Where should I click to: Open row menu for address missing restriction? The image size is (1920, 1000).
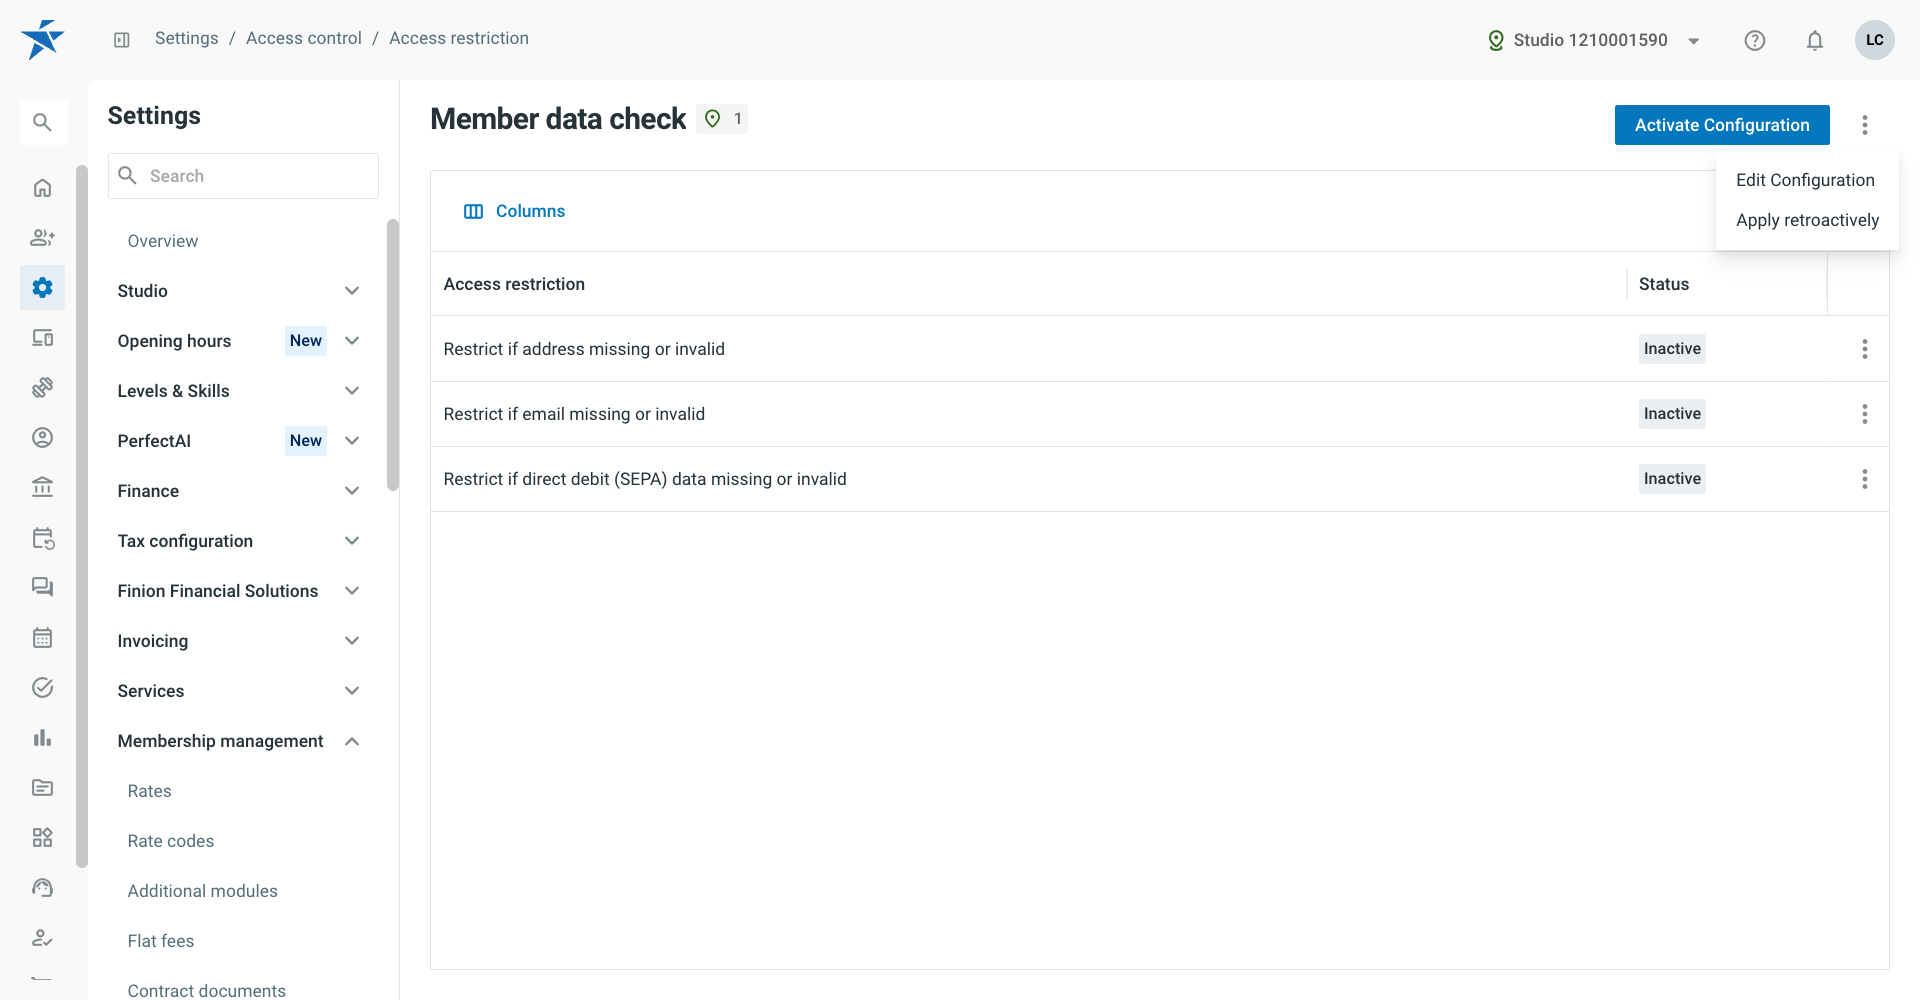1865,349
